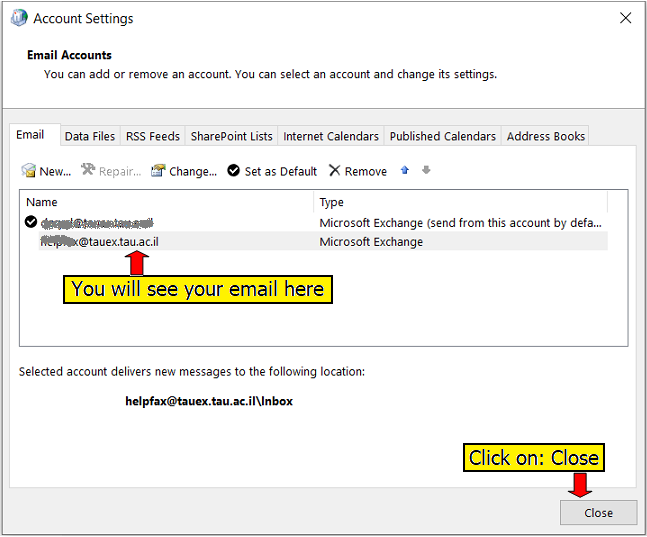Click the Account Settings title text
The width and height of the screenshot is (647, 537).
[83, 19]
